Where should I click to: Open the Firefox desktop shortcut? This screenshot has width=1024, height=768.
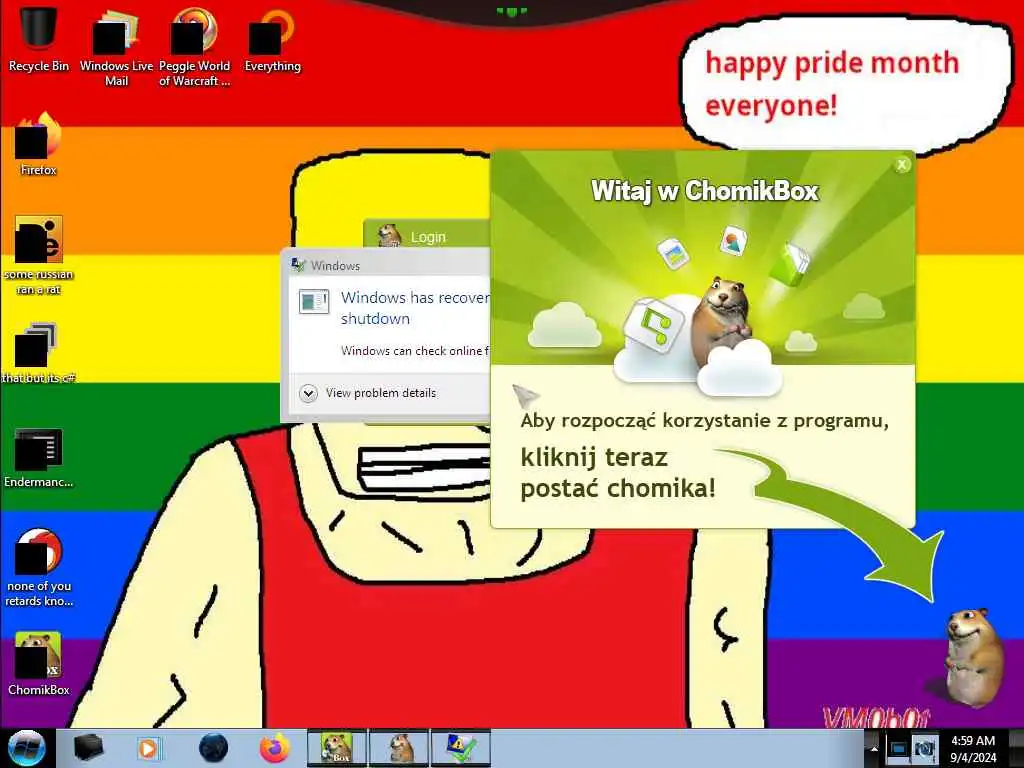(x=39, y=144)
